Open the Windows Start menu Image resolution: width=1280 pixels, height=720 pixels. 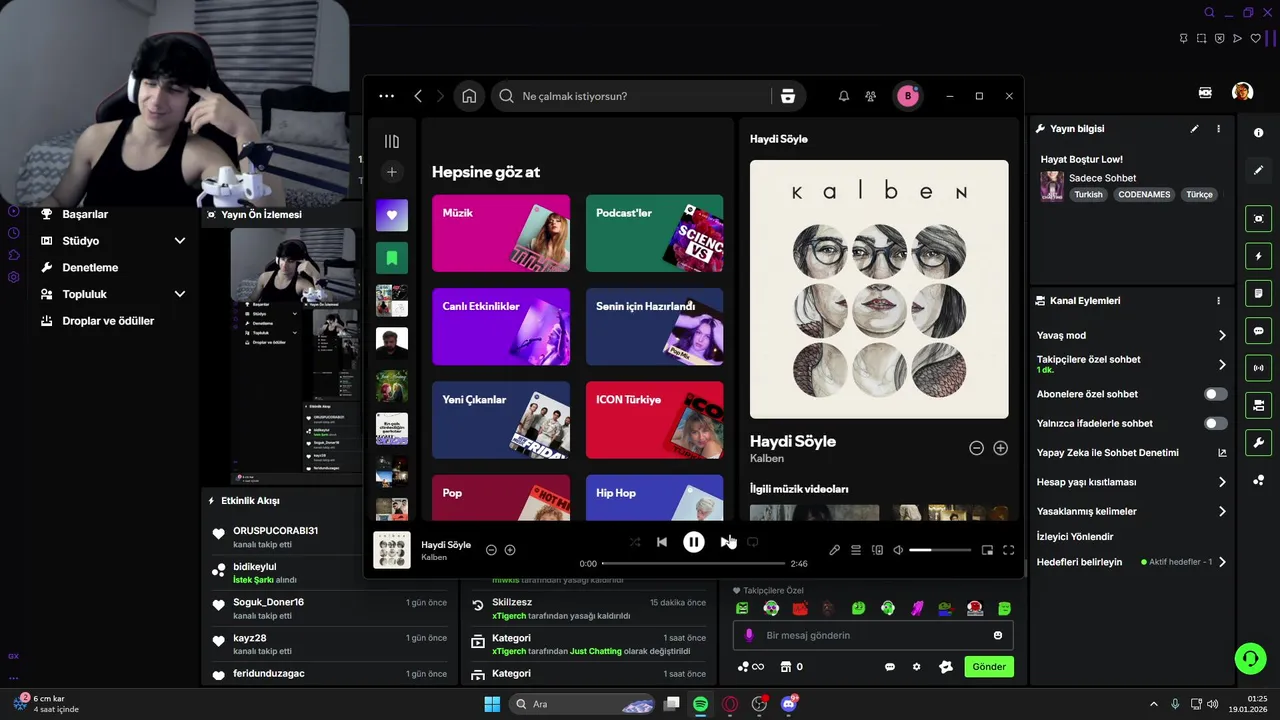point(492,704)
